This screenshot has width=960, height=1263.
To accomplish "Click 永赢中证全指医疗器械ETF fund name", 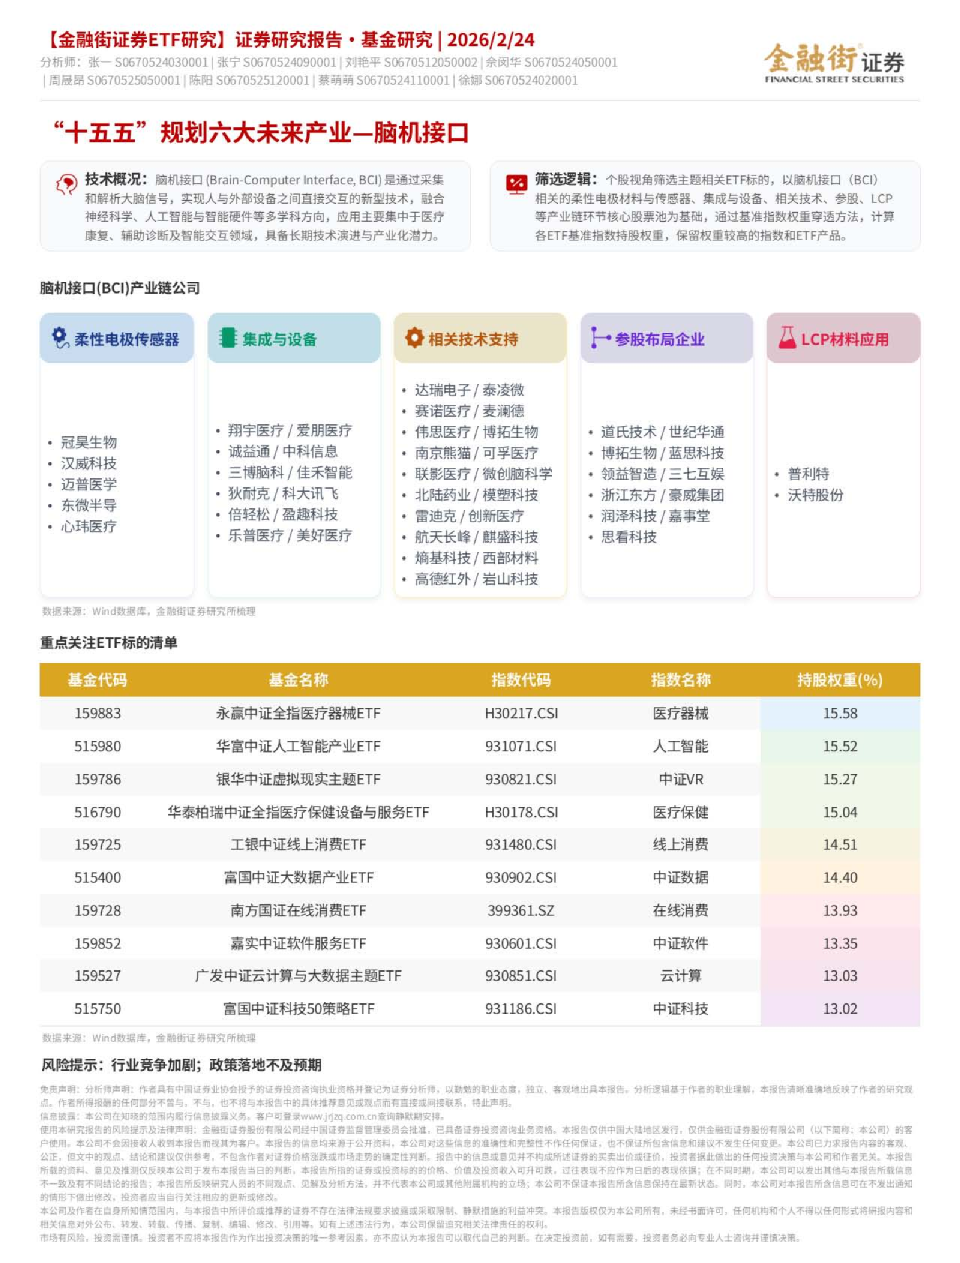I will 298,714.
